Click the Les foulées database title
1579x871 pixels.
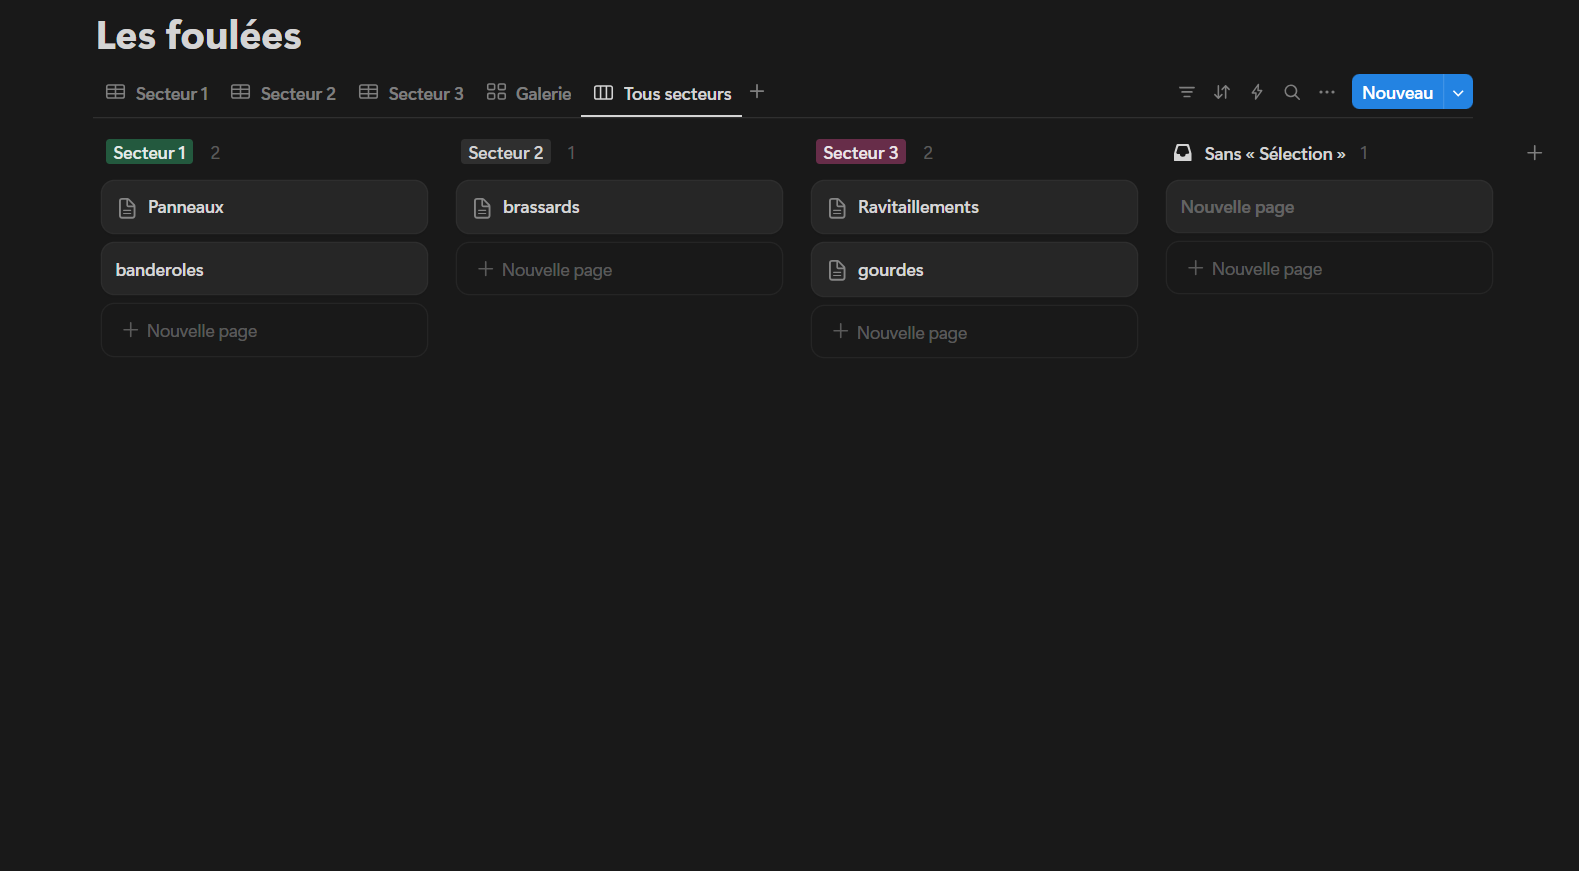pos(199,35)
